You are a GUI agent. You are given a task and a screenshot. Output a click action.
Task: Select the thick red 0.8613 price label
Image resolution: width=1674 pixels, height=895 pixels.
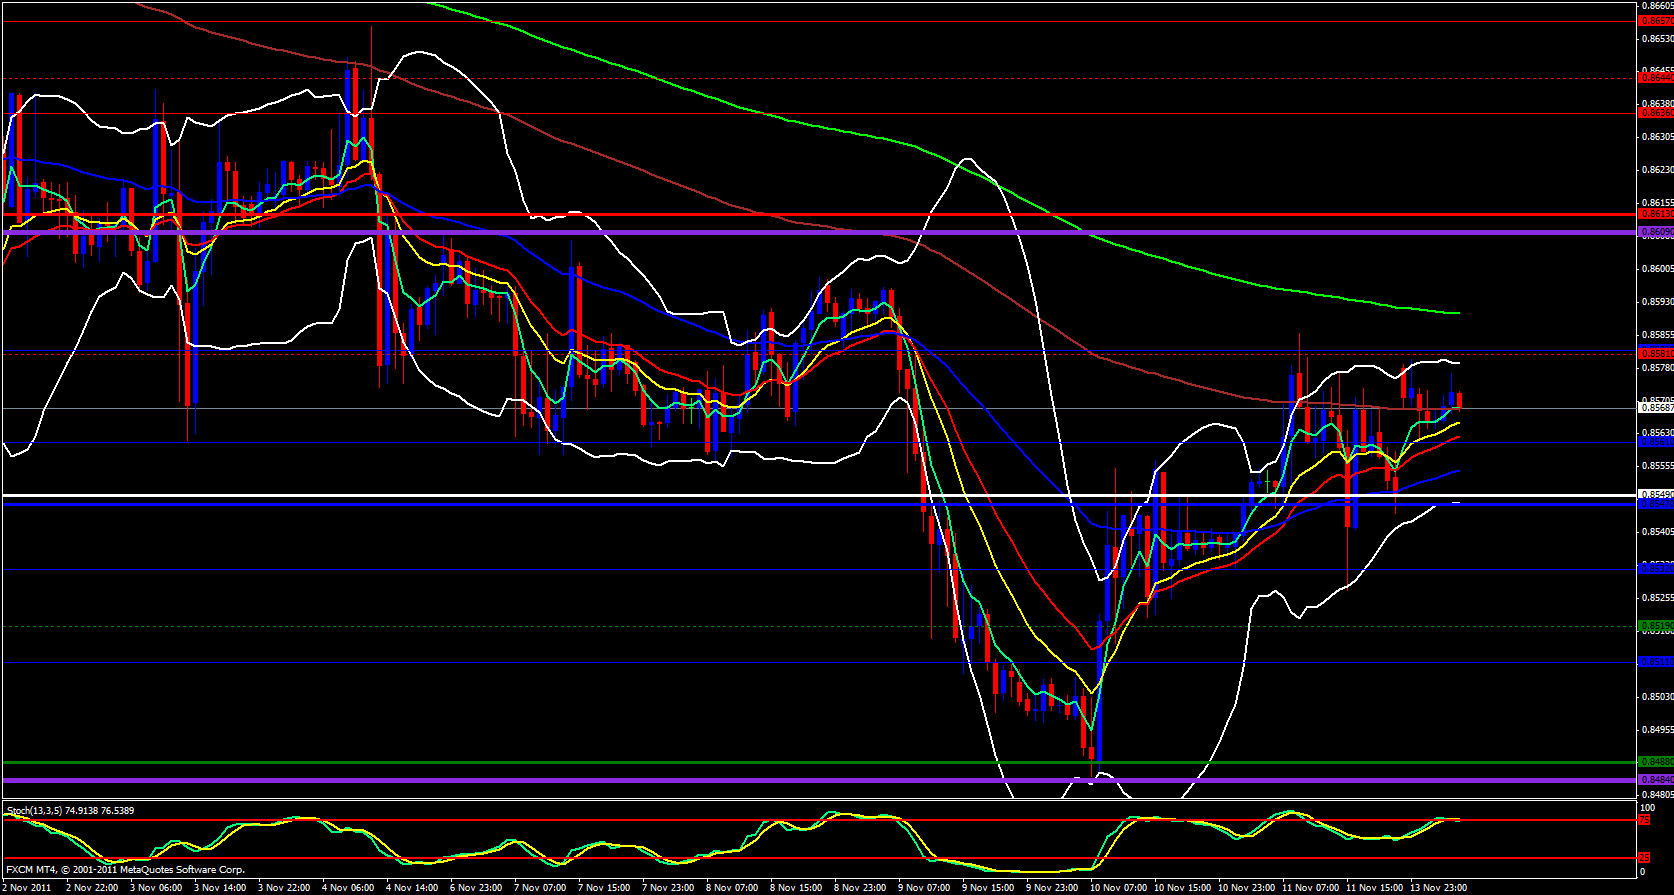[x=1655, y=214]
